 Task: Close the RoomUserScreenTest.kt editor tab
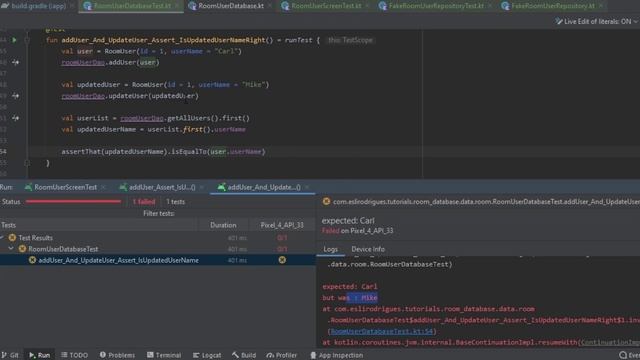coord(367,6)
